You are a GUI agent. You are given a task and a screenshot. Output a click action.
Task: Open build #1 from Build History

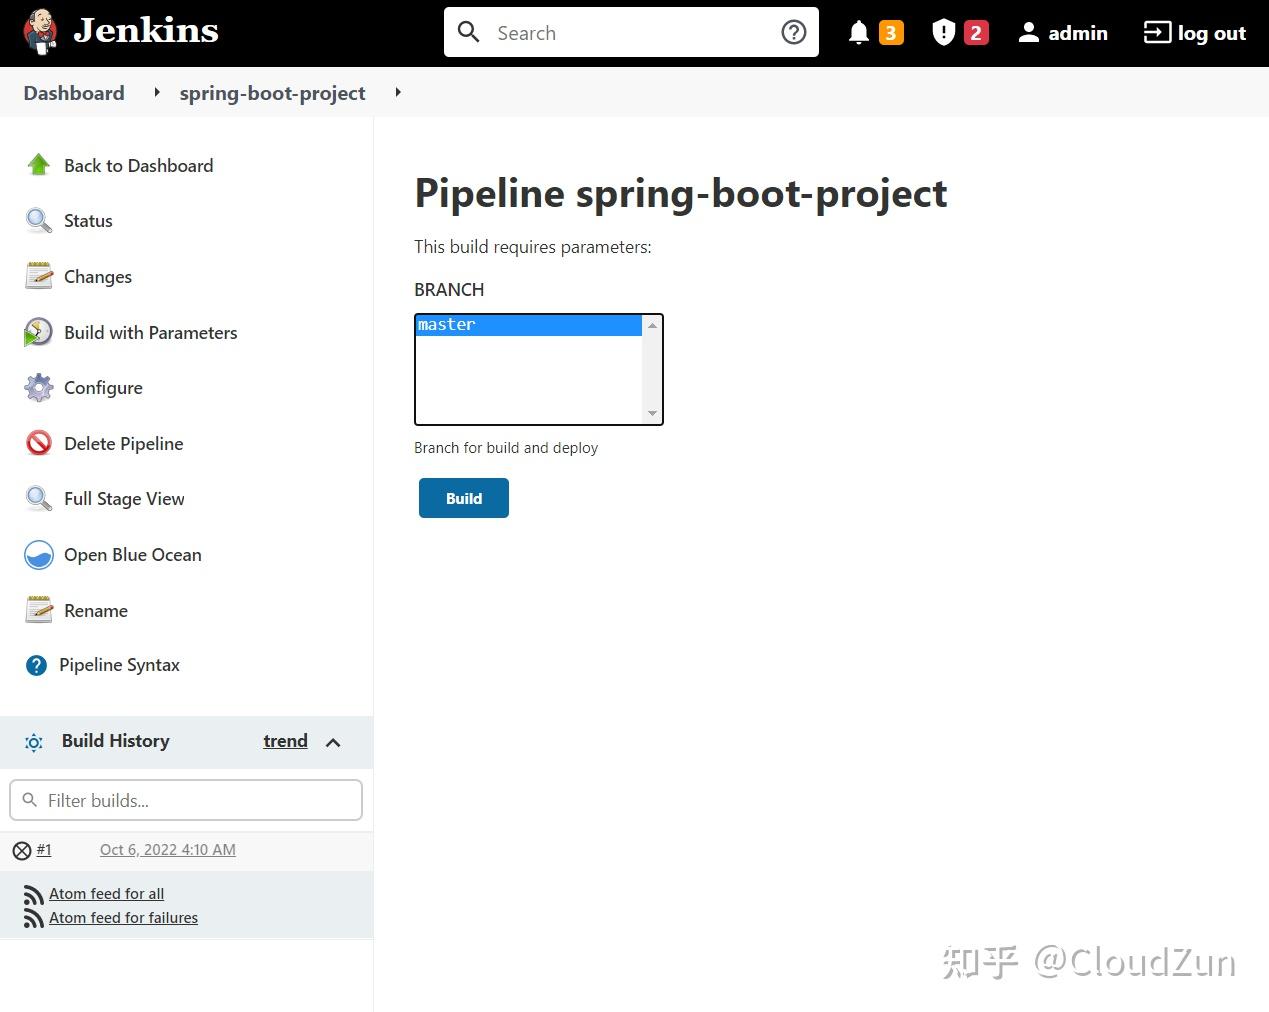click(x=42, y=850)
